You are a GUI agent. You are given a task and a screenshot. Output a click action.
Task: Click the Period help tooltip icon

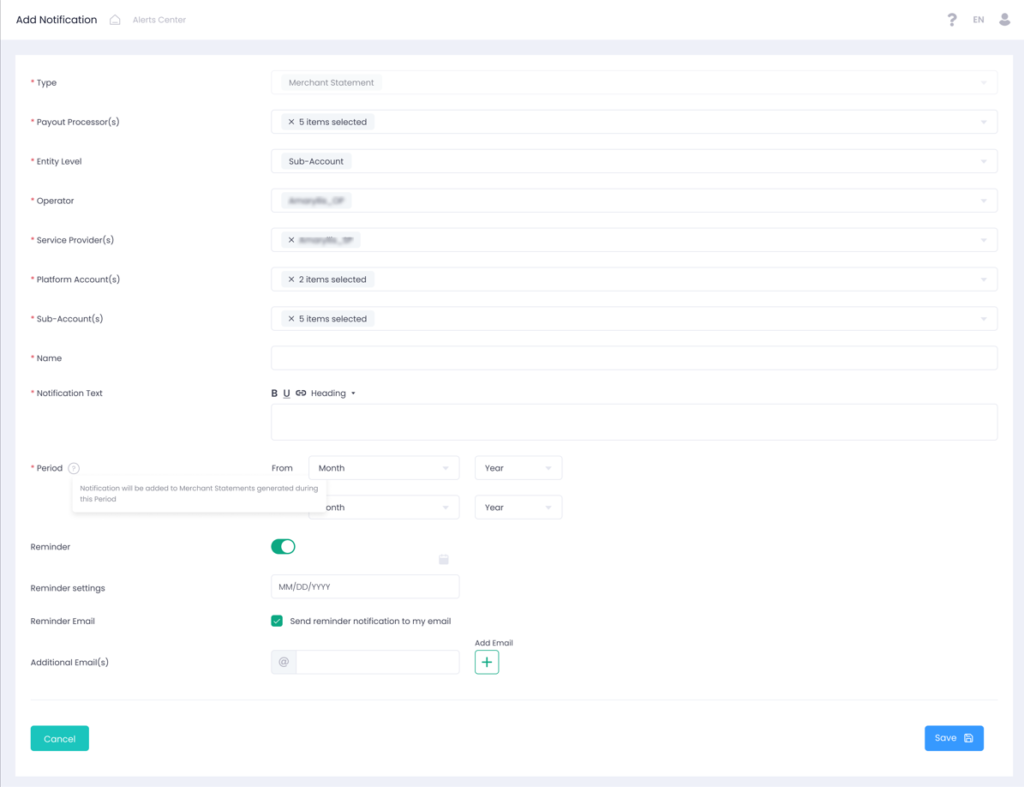74,468
